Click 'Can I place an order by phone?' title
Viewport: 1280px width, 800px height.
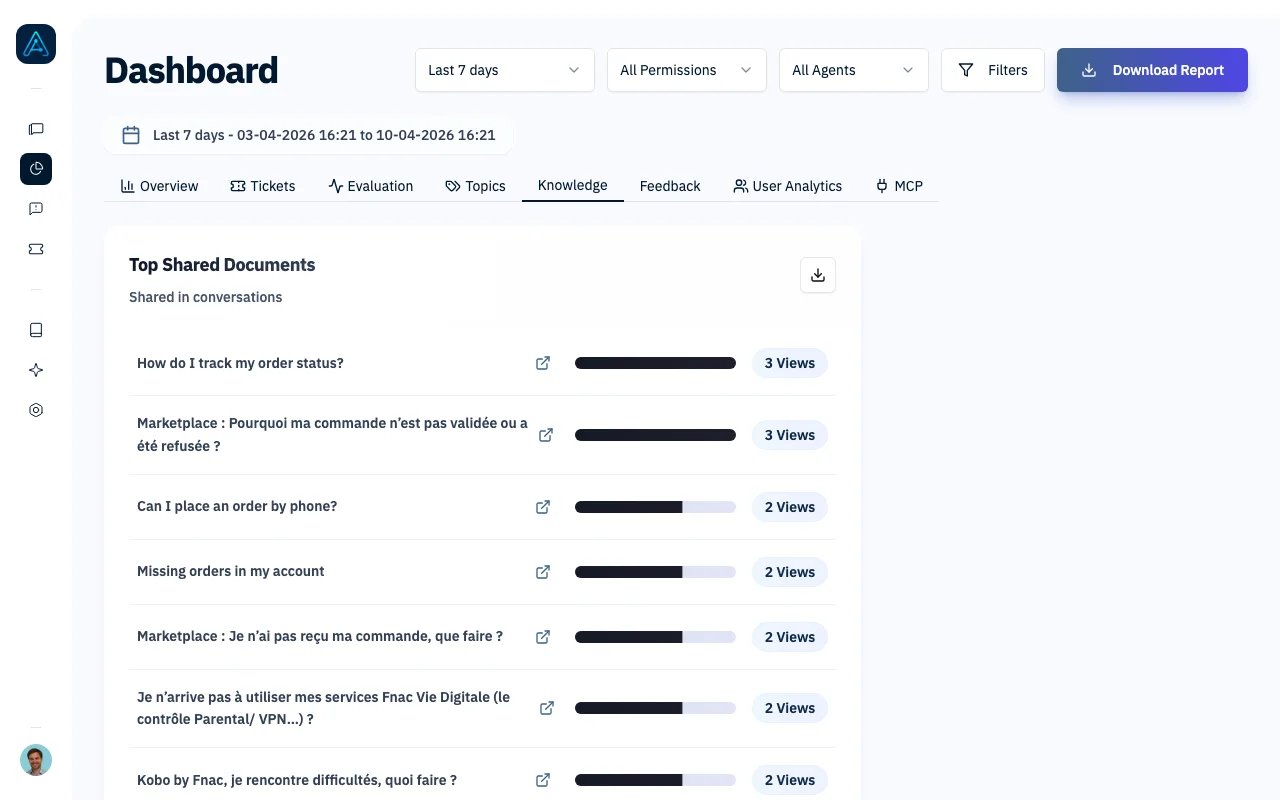click(x=237, y=506)
